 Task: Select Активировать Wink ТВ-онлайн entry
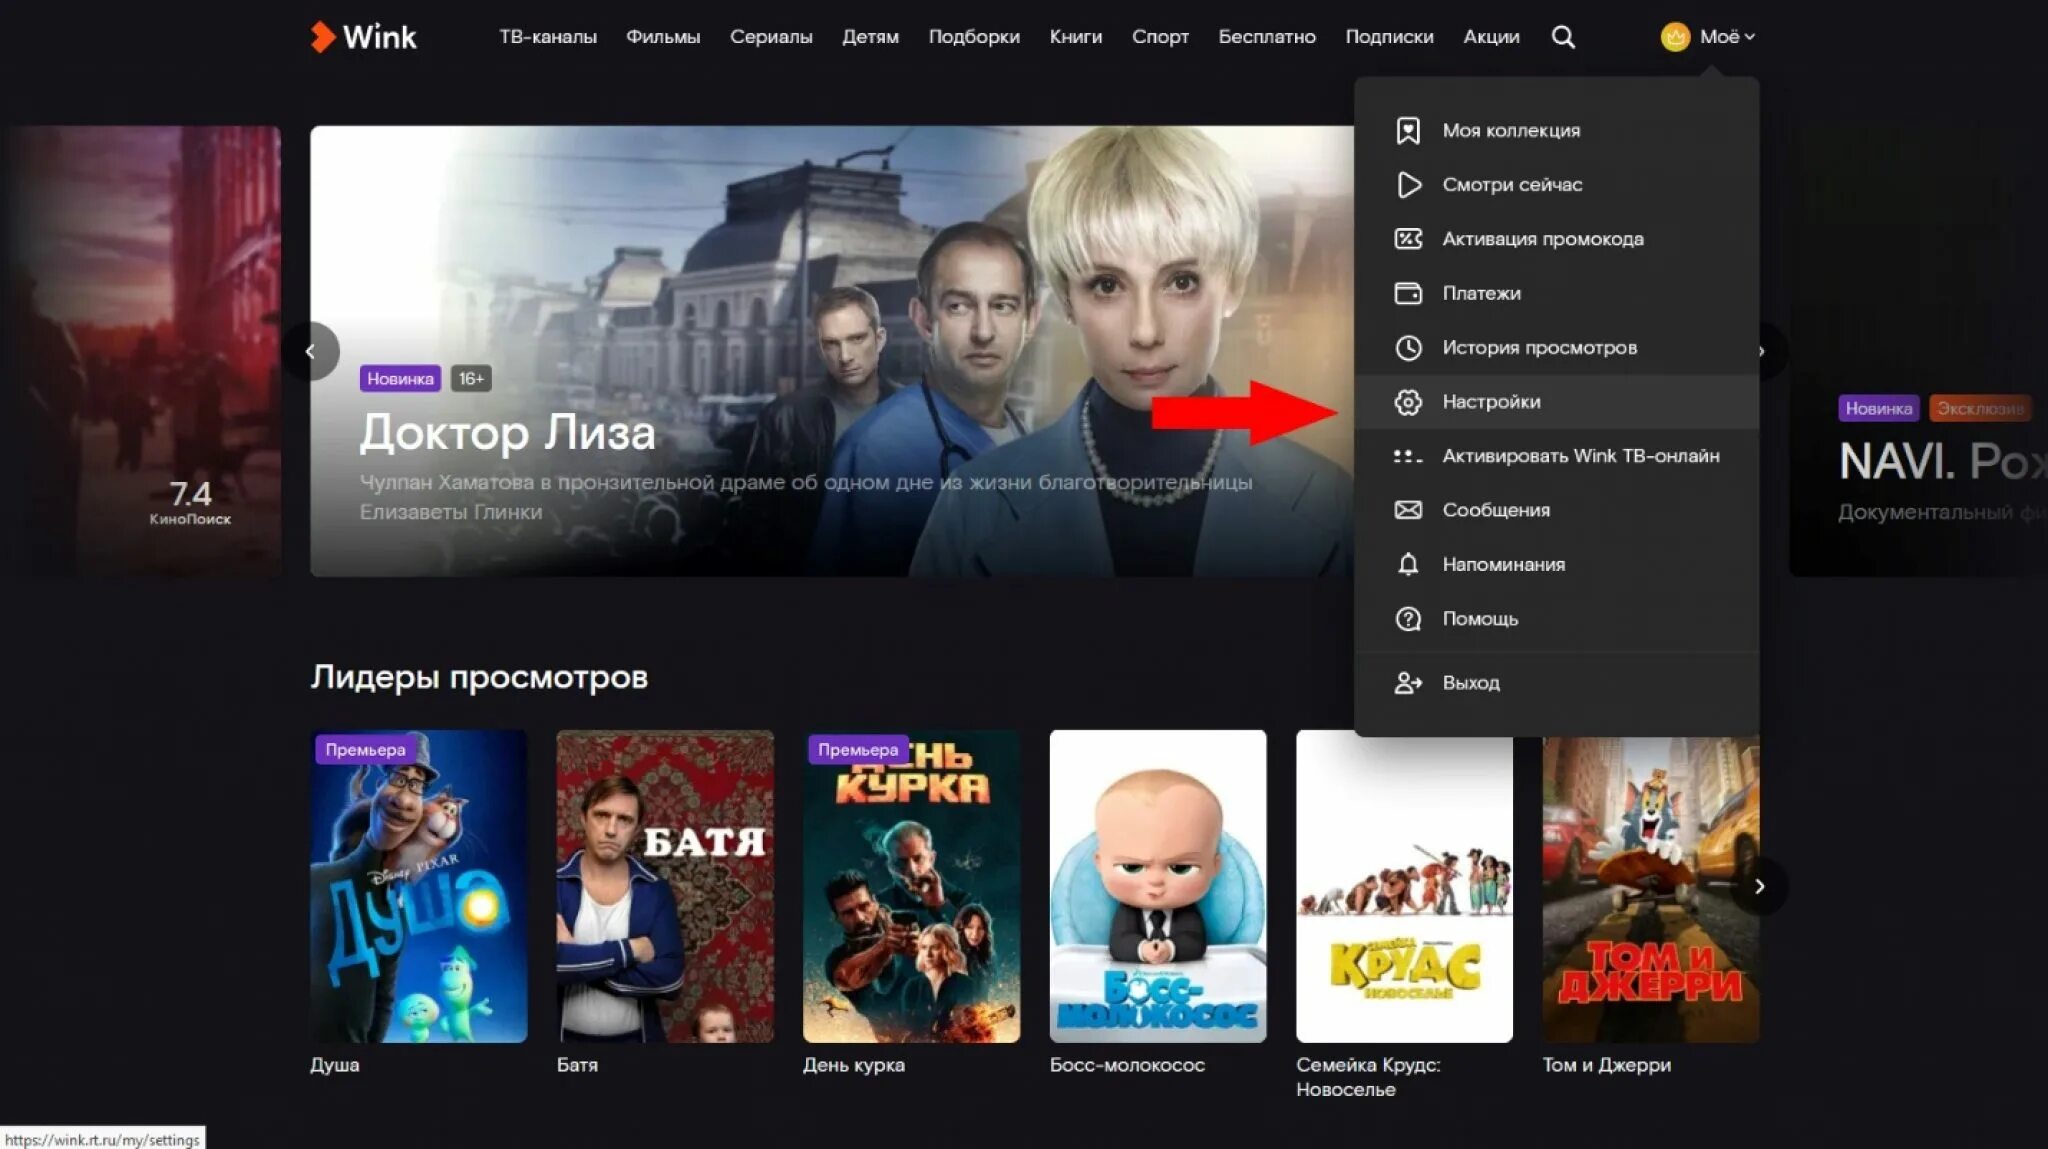point(1556,456)
